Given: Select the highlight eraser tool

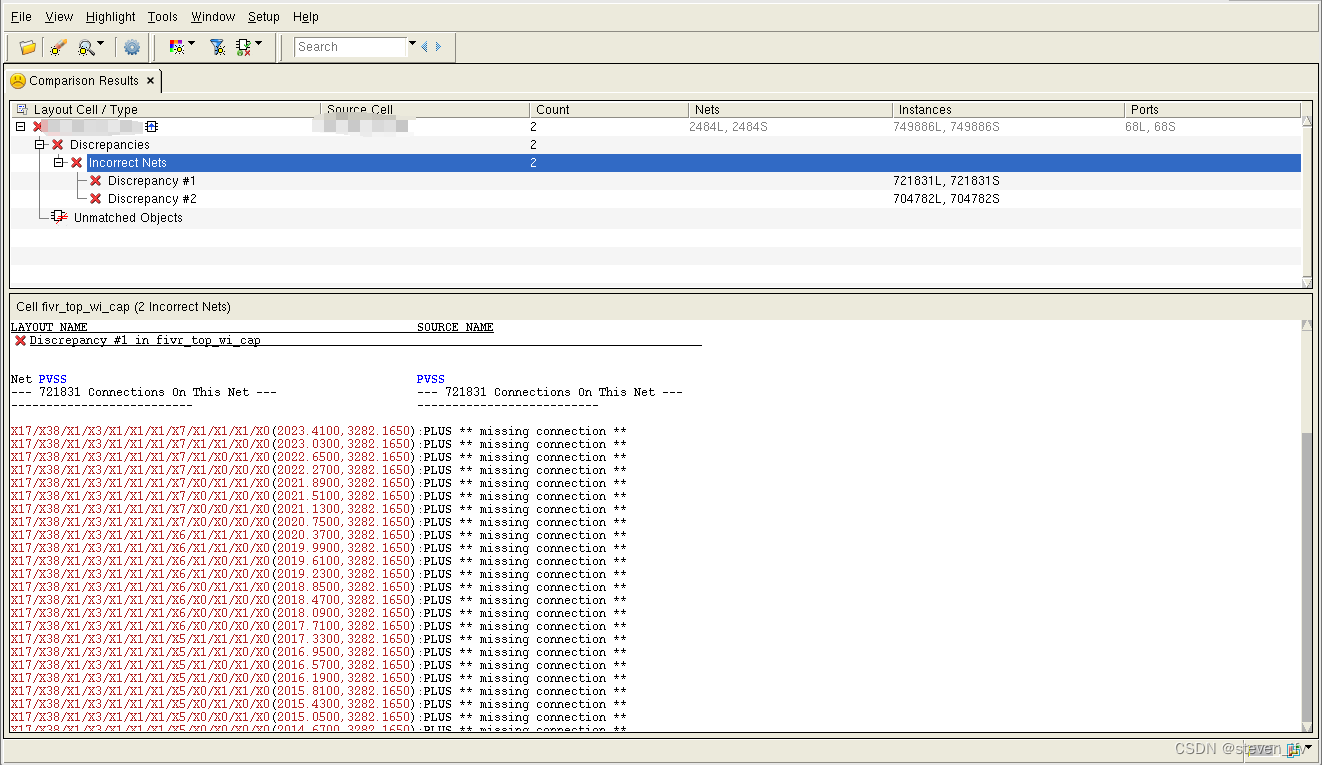Looking at the screenshot, I should pos(58,47).
